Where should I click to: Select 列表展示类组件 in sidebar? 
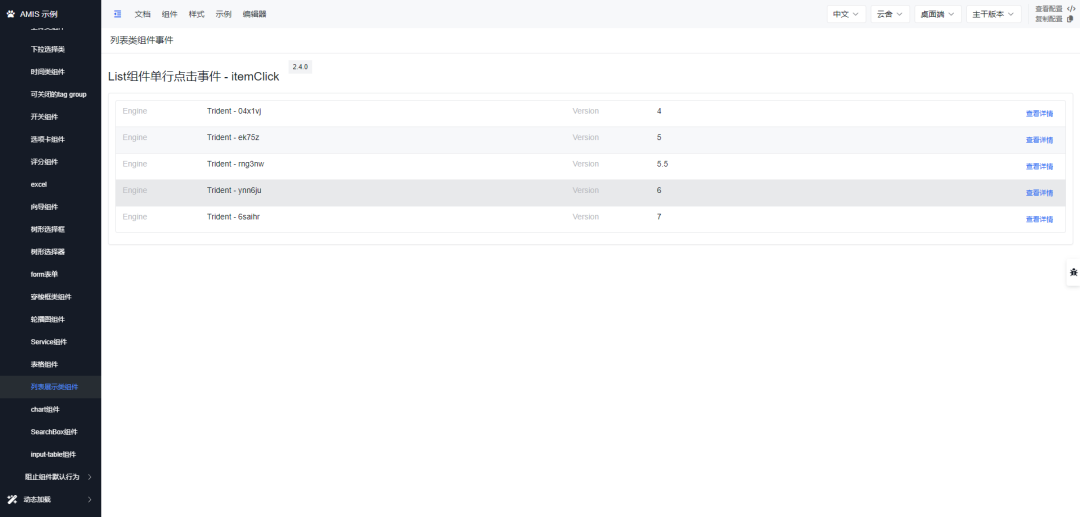point(54,387)
